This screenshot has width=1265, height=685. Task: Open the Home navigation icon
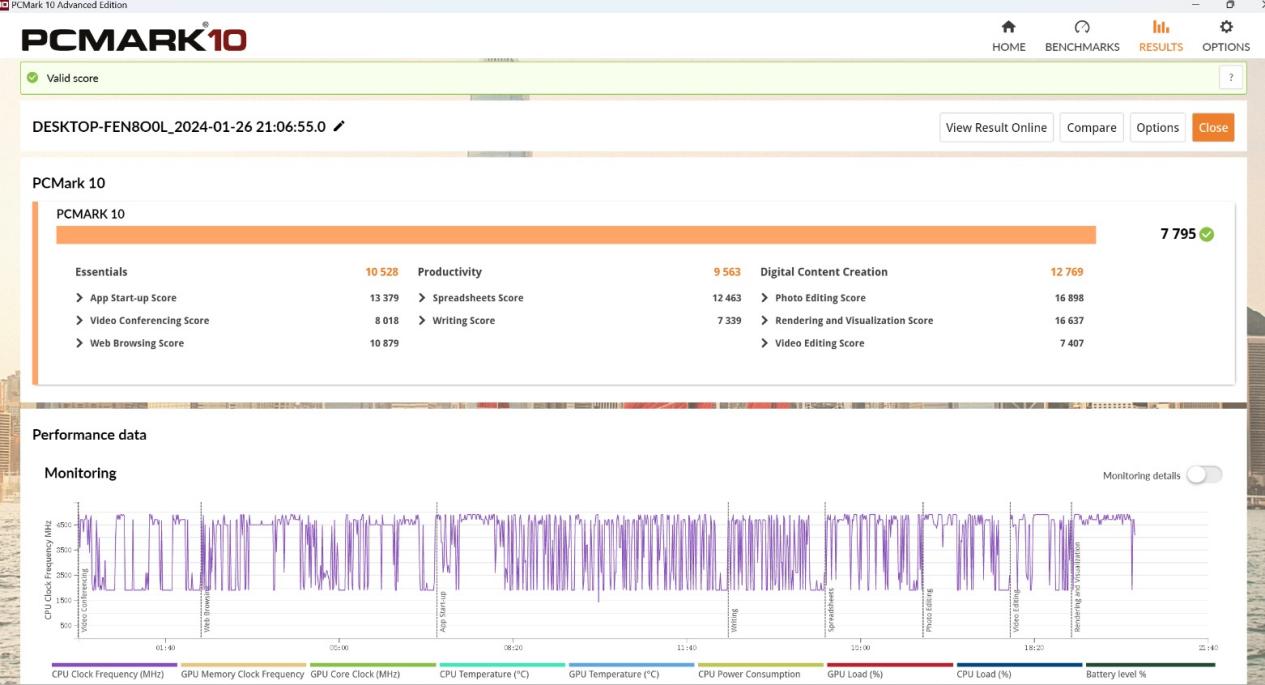point(1008,27)
